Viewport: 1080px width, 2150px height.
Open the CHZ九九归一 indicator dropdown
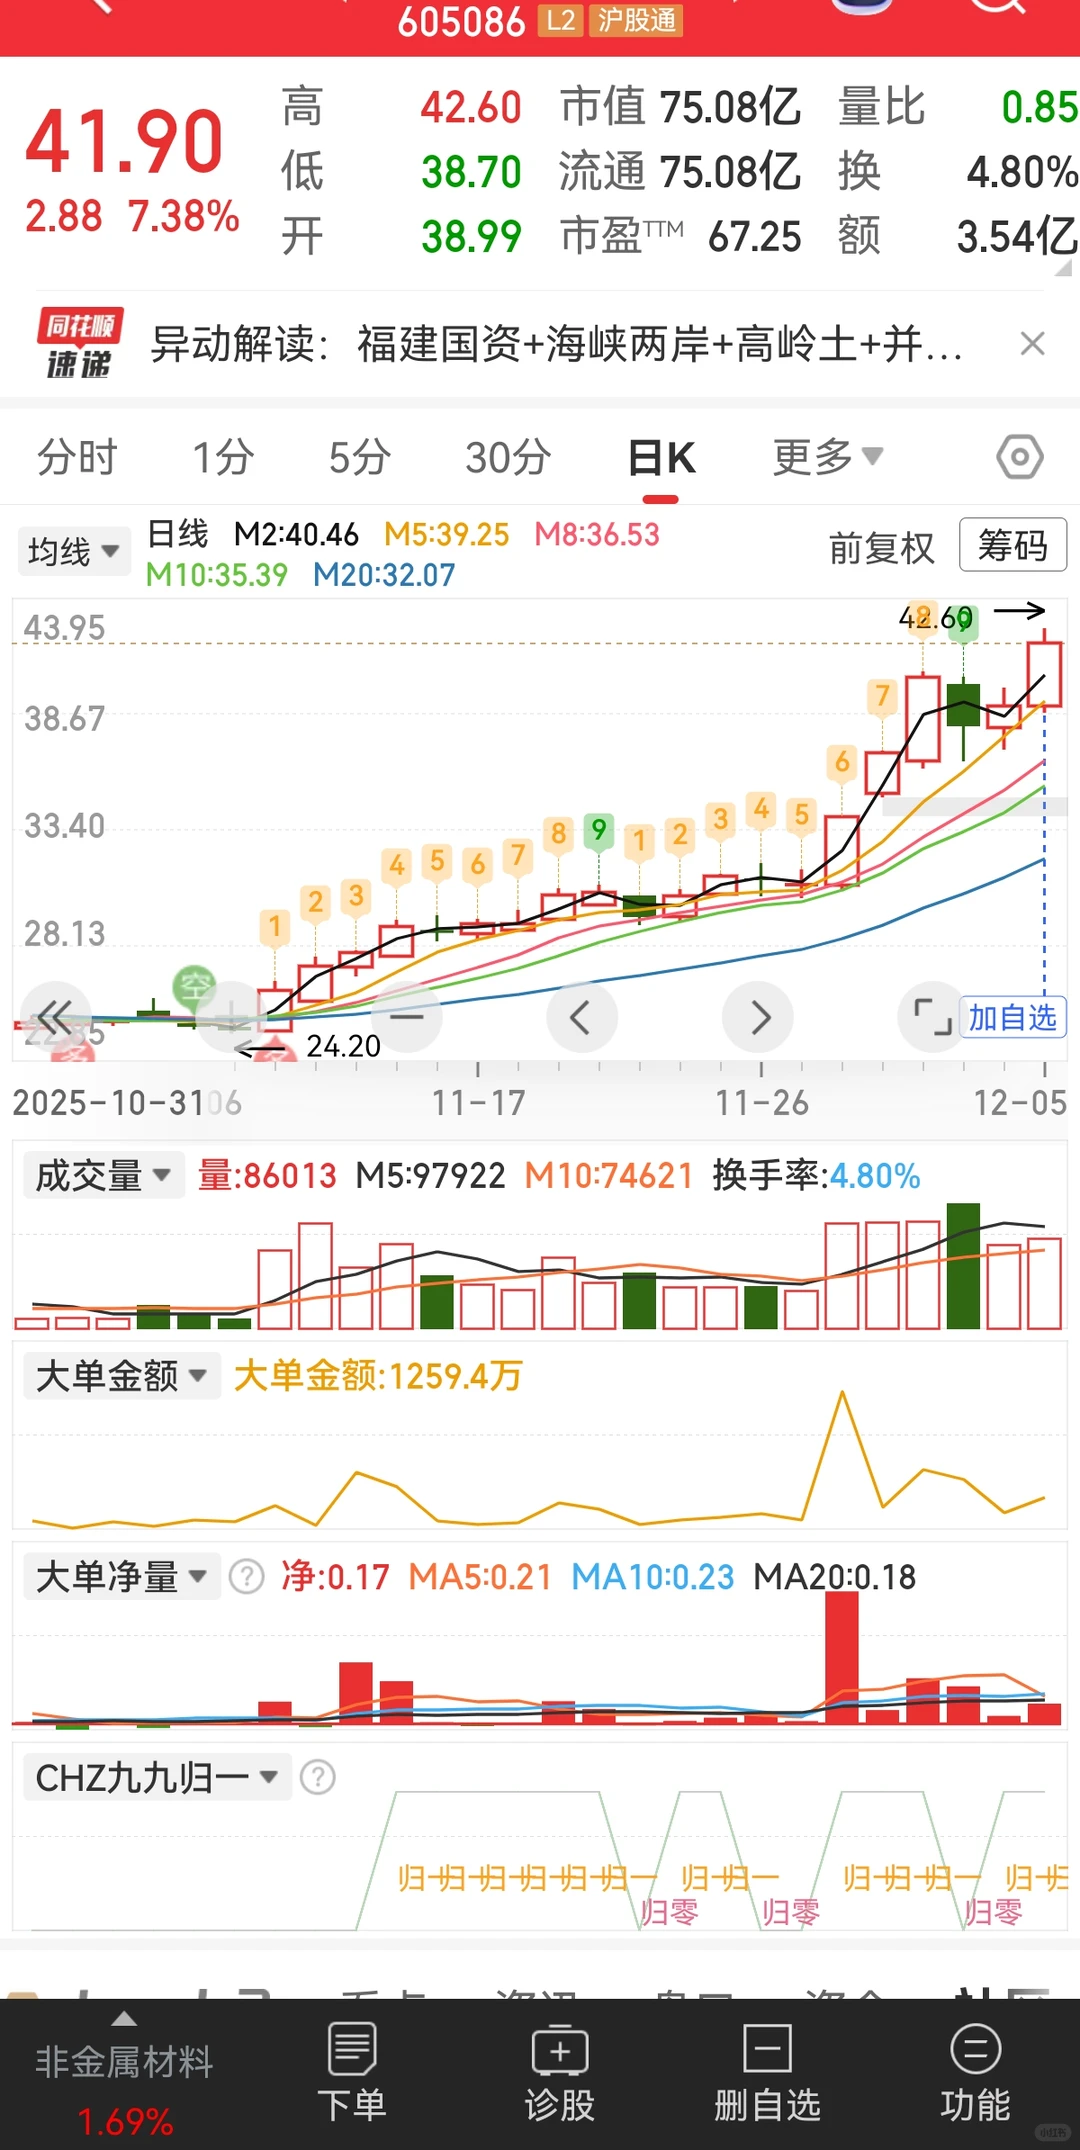(x=157, y=1777)
